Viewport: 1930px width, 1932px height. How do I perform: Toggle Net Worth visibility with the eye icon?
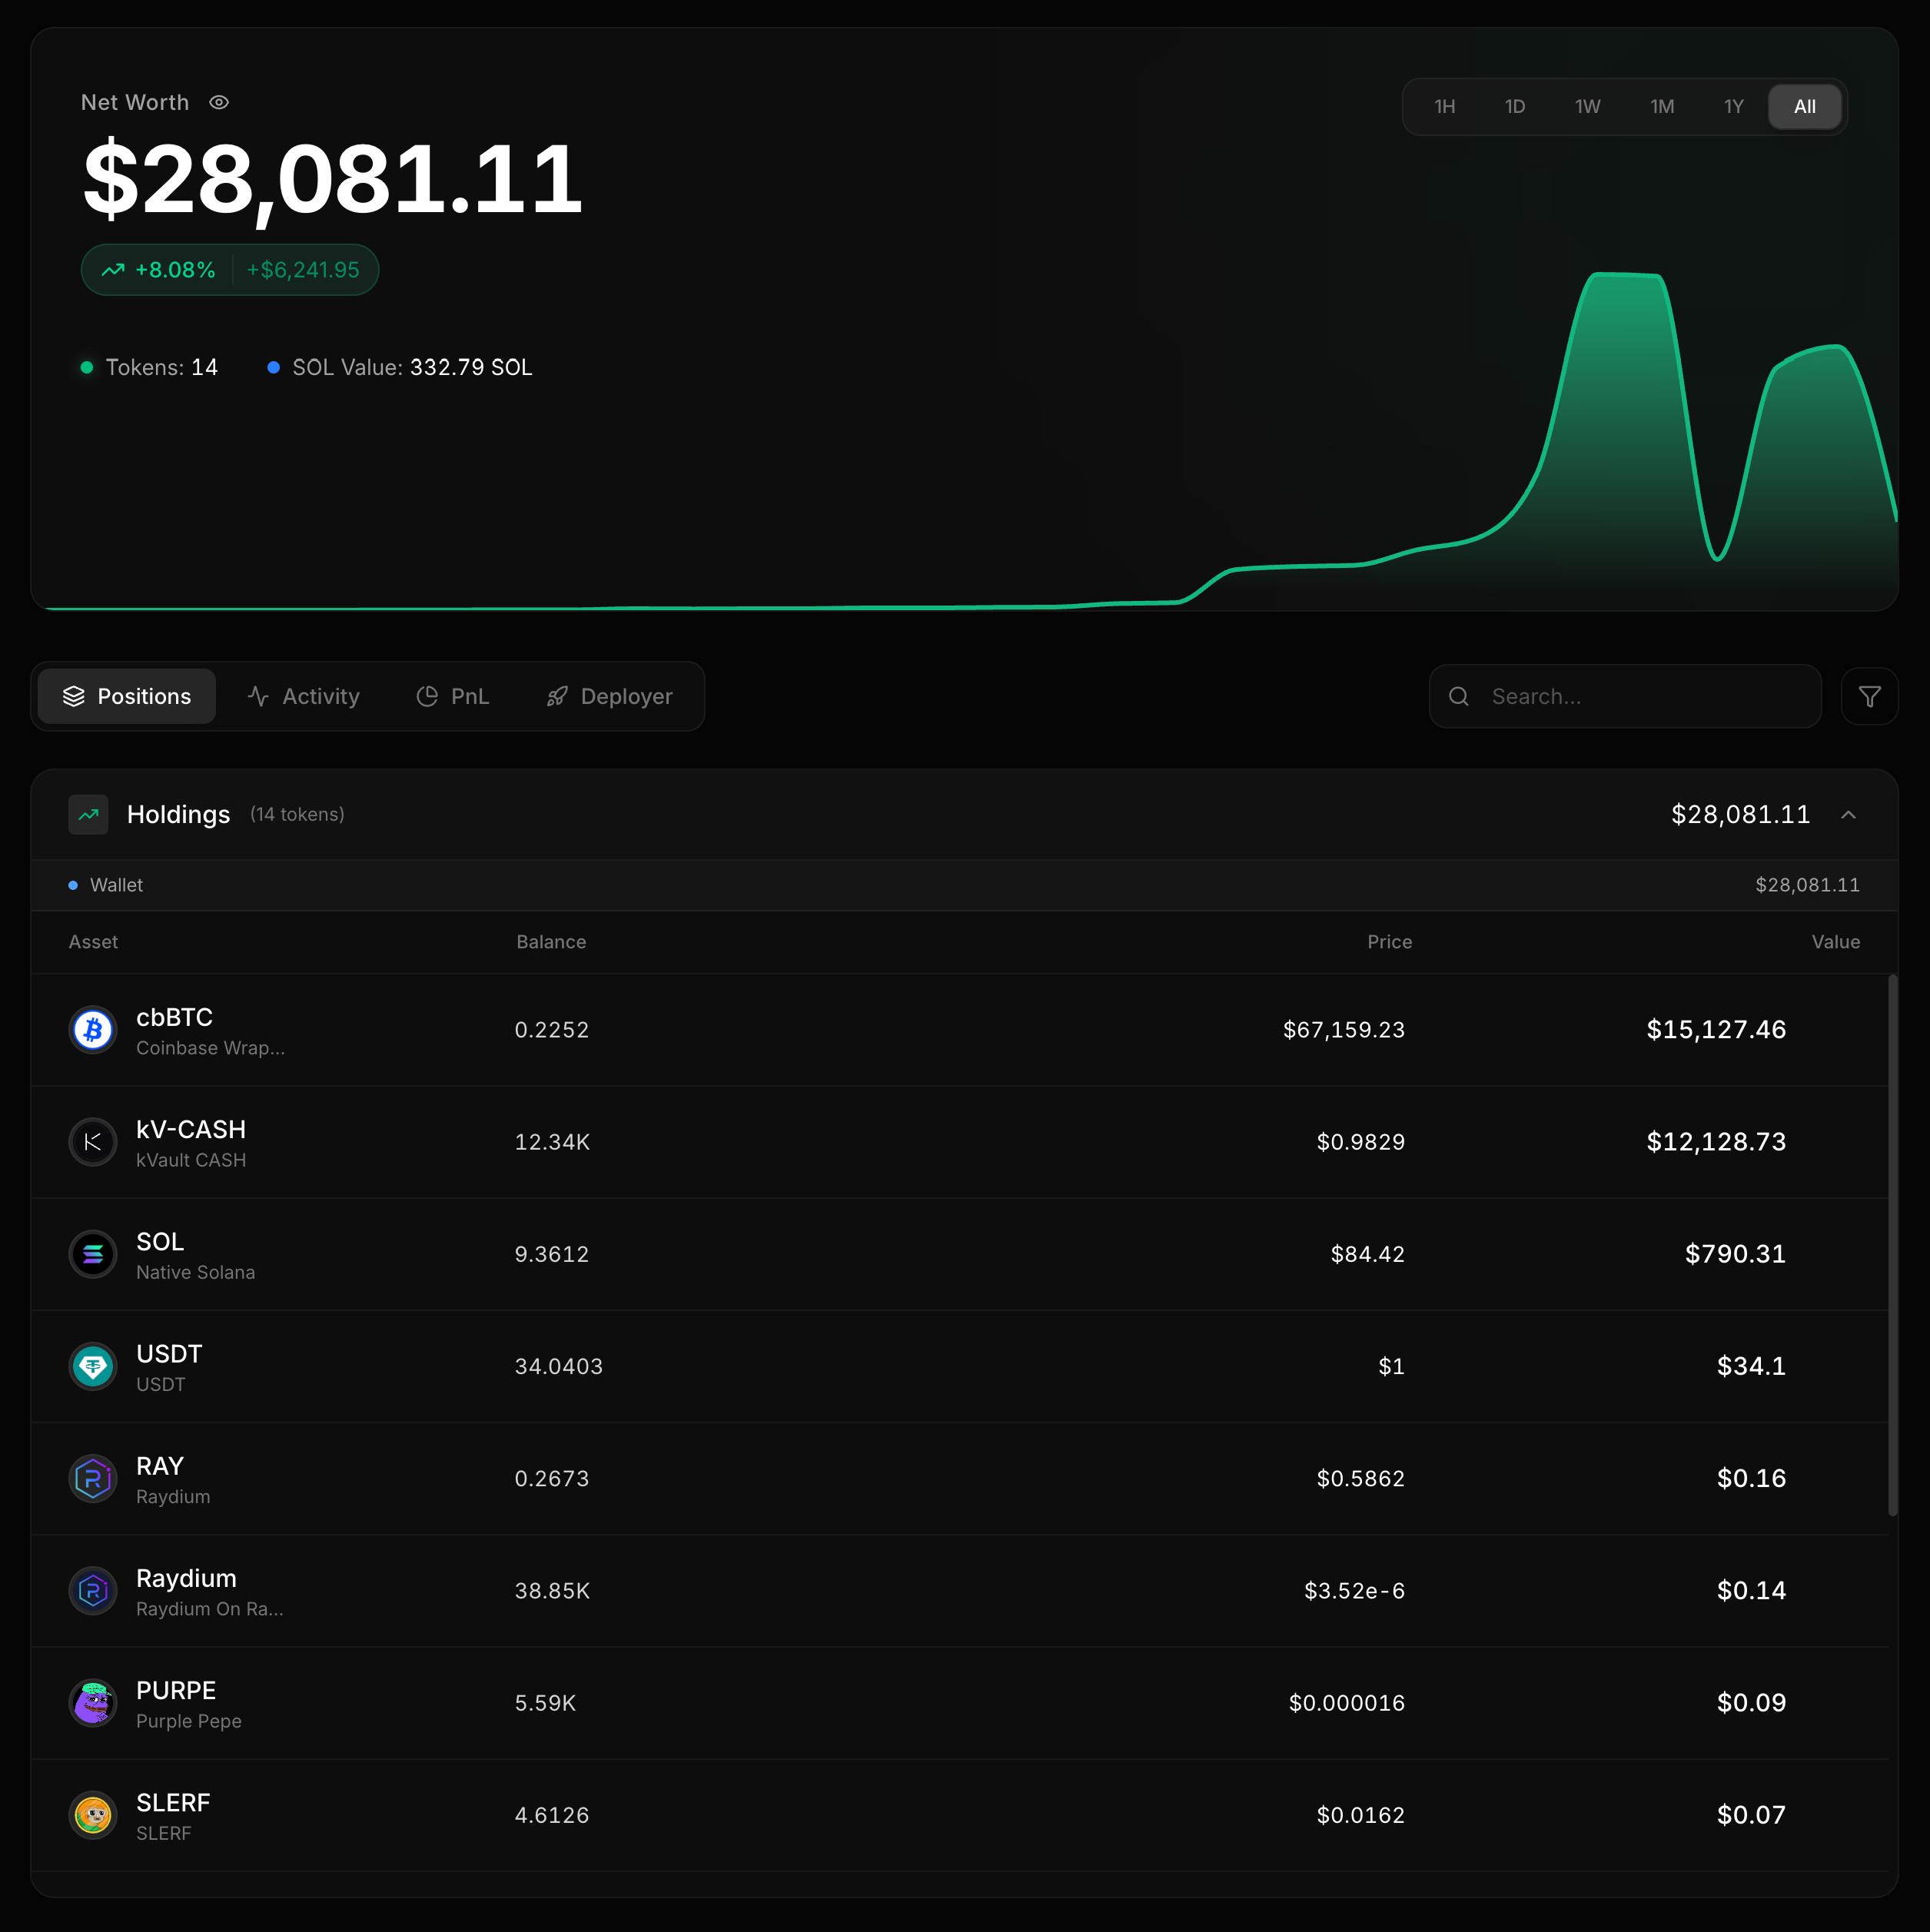[219, 102]
